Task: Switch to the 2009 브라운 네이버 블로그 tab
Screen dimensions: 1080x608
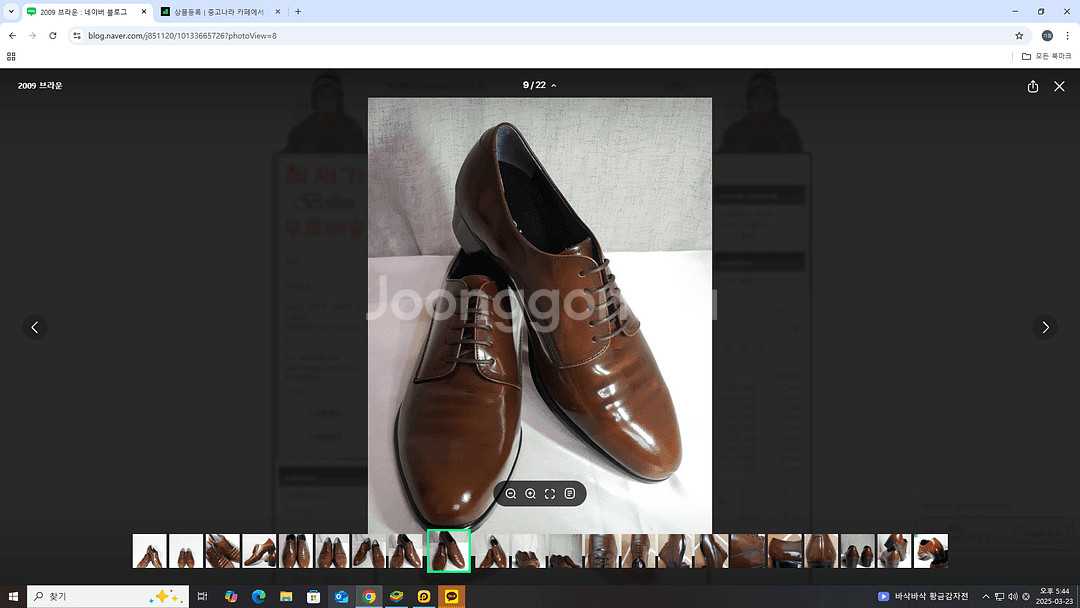Action: [x=83, y=12]
